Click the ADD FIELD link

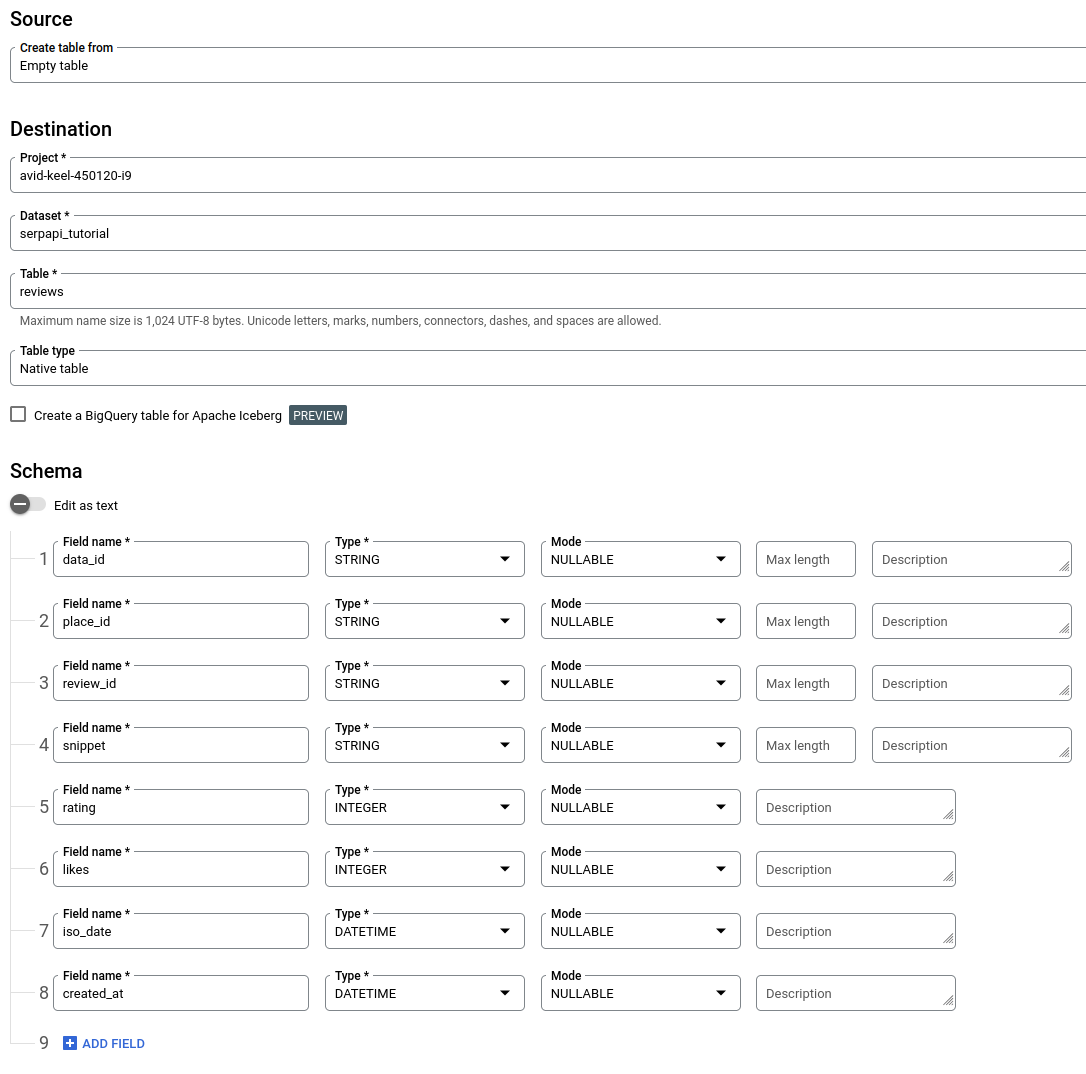point(113,1044)
